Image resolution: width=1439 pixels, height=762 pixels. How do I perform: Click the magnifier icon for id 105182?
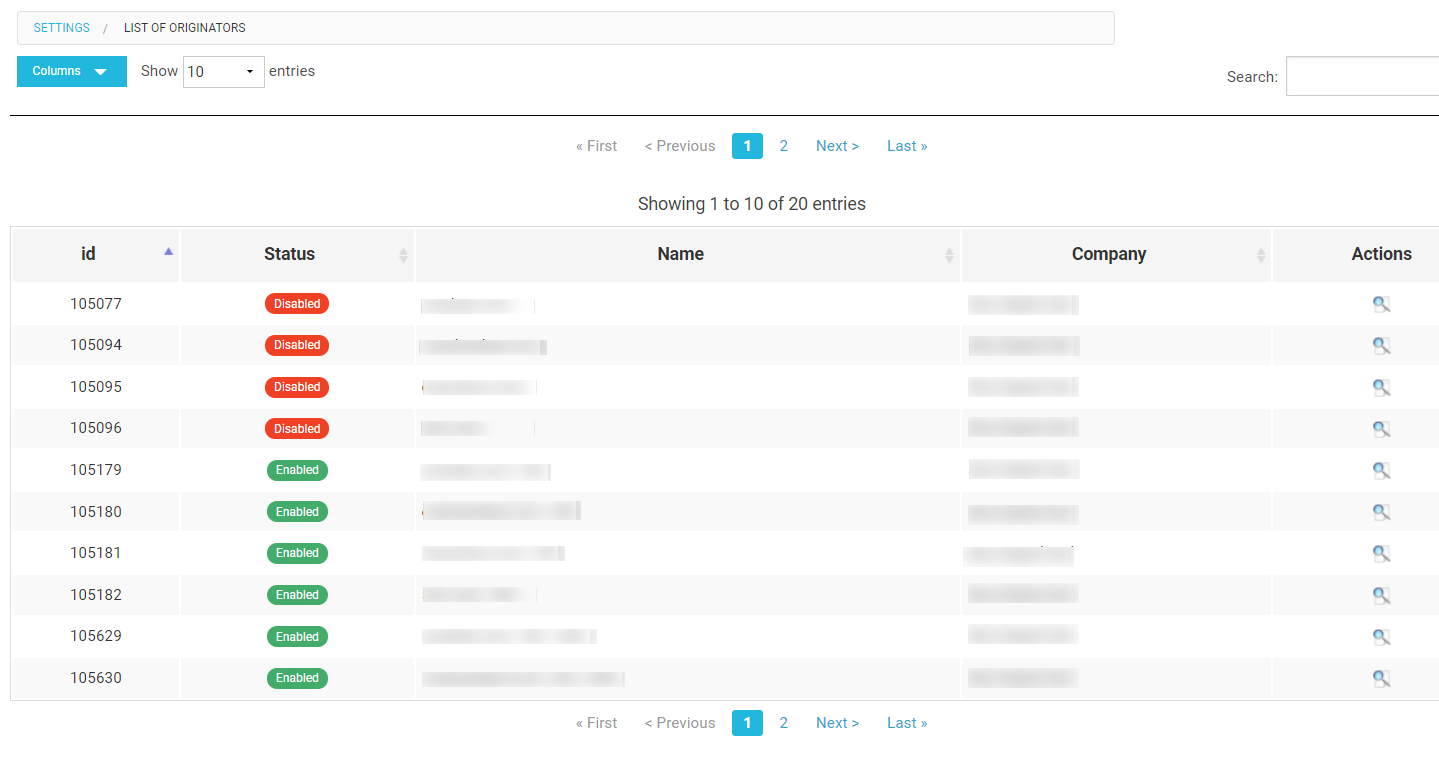(1381, 595)
